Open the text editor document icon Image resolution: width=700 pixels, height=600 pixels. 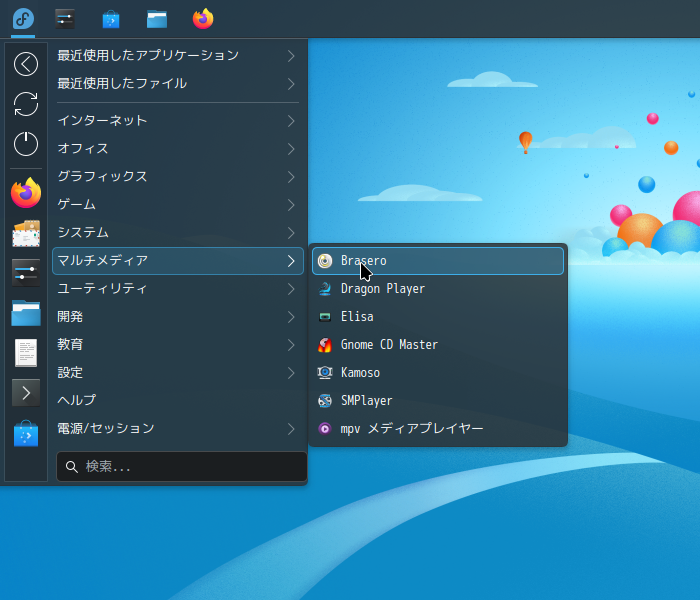coord(26,353)
